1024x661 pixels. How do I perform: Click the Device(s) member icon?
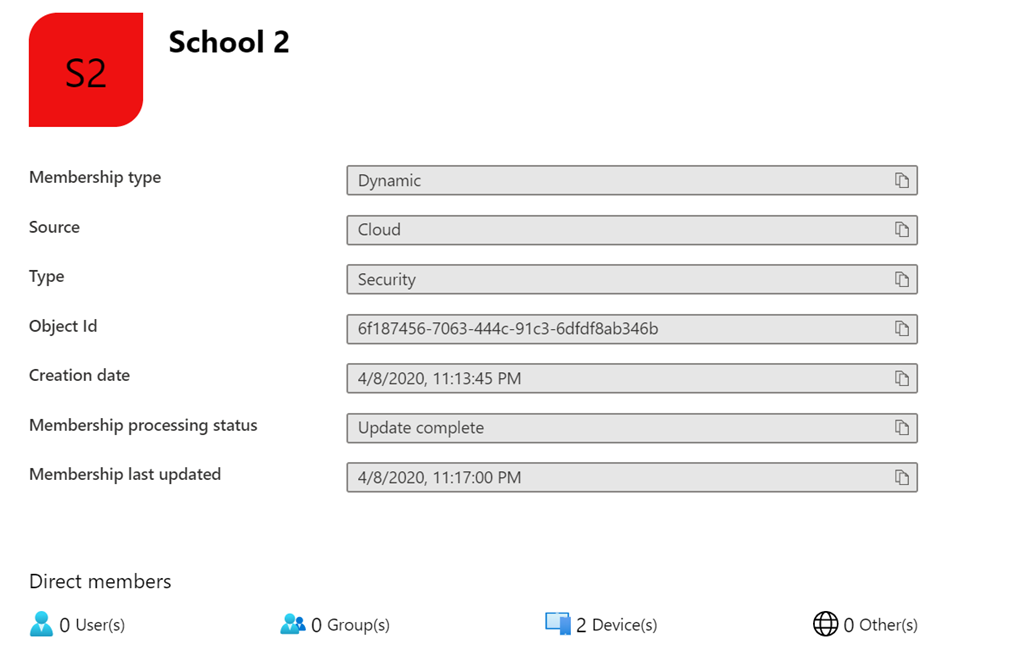[x=558, y=624]
